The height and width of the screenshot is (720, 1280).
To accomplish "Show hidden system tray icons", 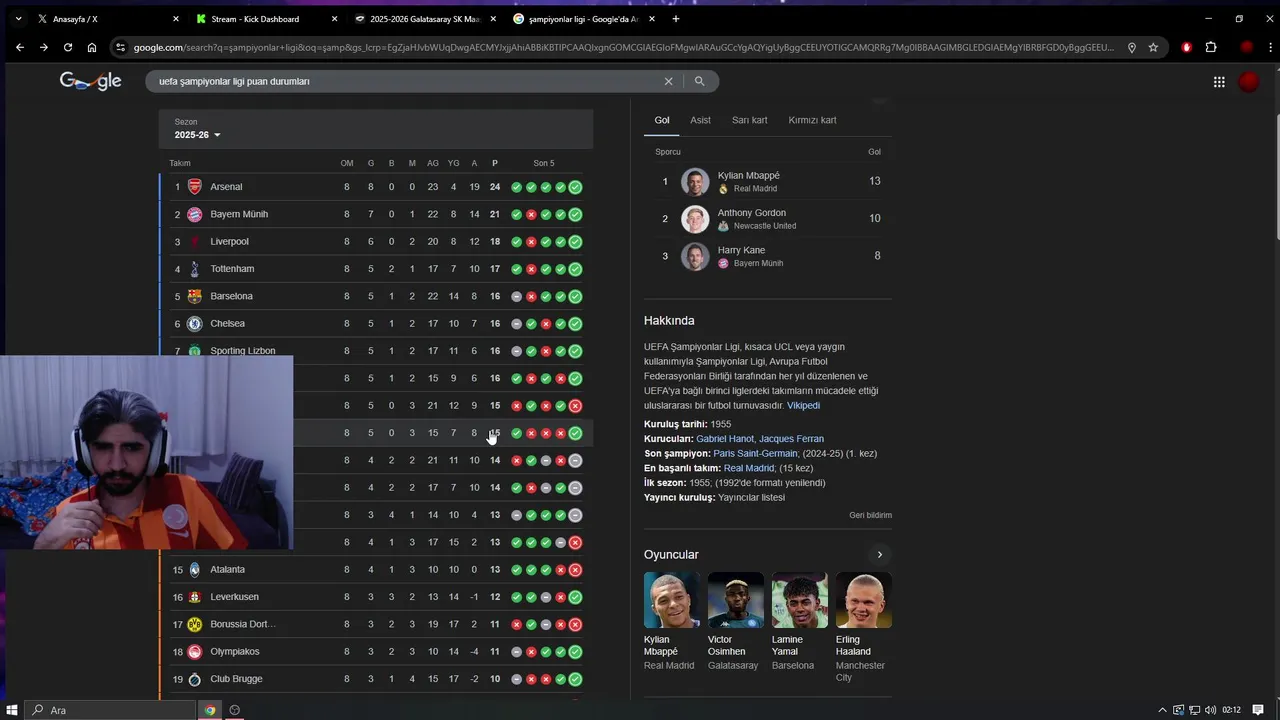I will tap(1162, 710).
